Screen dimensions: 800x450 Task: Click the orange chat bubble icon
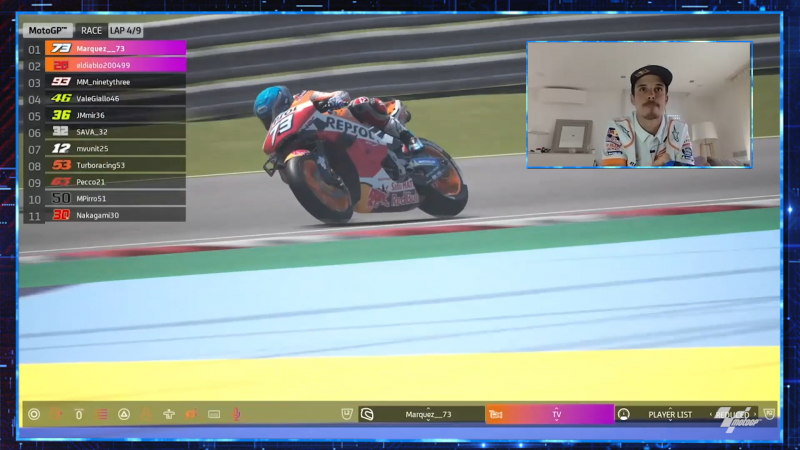click(x=191, y=414)
